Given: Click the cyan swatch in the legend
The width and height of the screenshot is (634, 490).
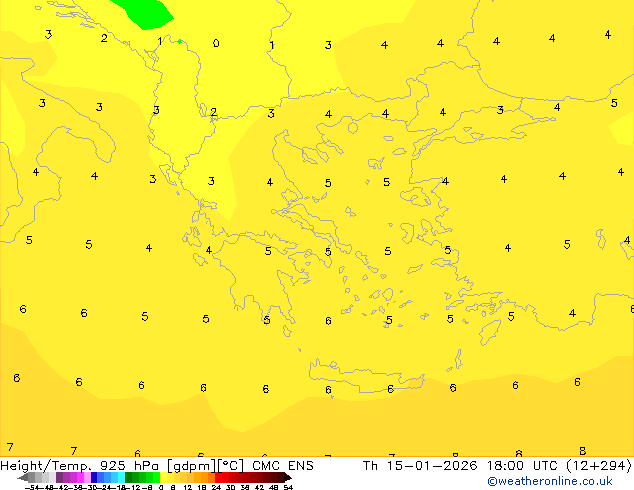Looking at the screenshot, I should tap(121, 477).
